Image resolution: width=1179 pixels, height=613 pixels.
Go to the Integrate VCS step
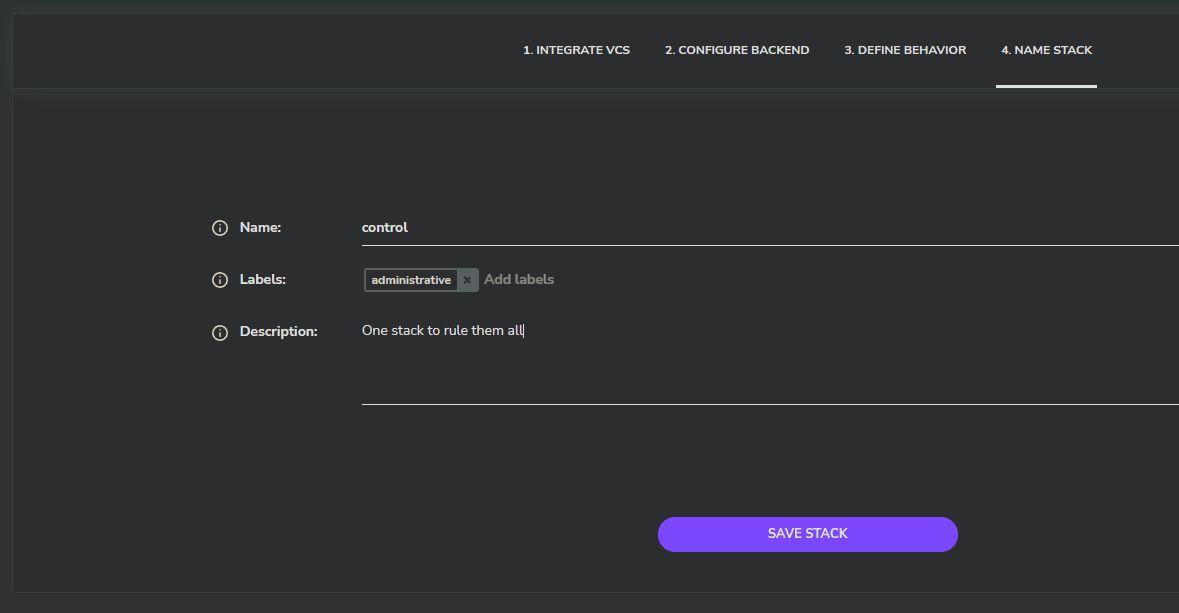pyautogui.click(x=577, y=50)
